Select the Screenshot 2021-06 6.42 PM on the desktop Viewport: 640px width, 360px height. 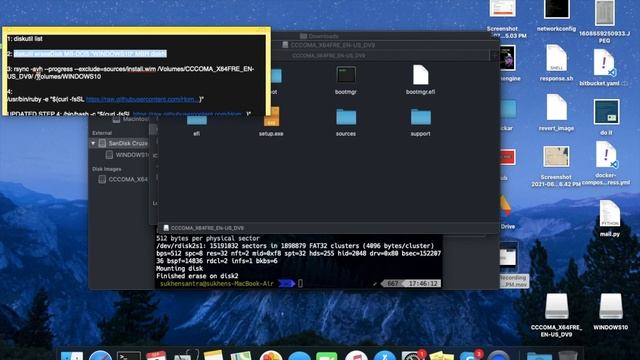[x=556, y=166]
